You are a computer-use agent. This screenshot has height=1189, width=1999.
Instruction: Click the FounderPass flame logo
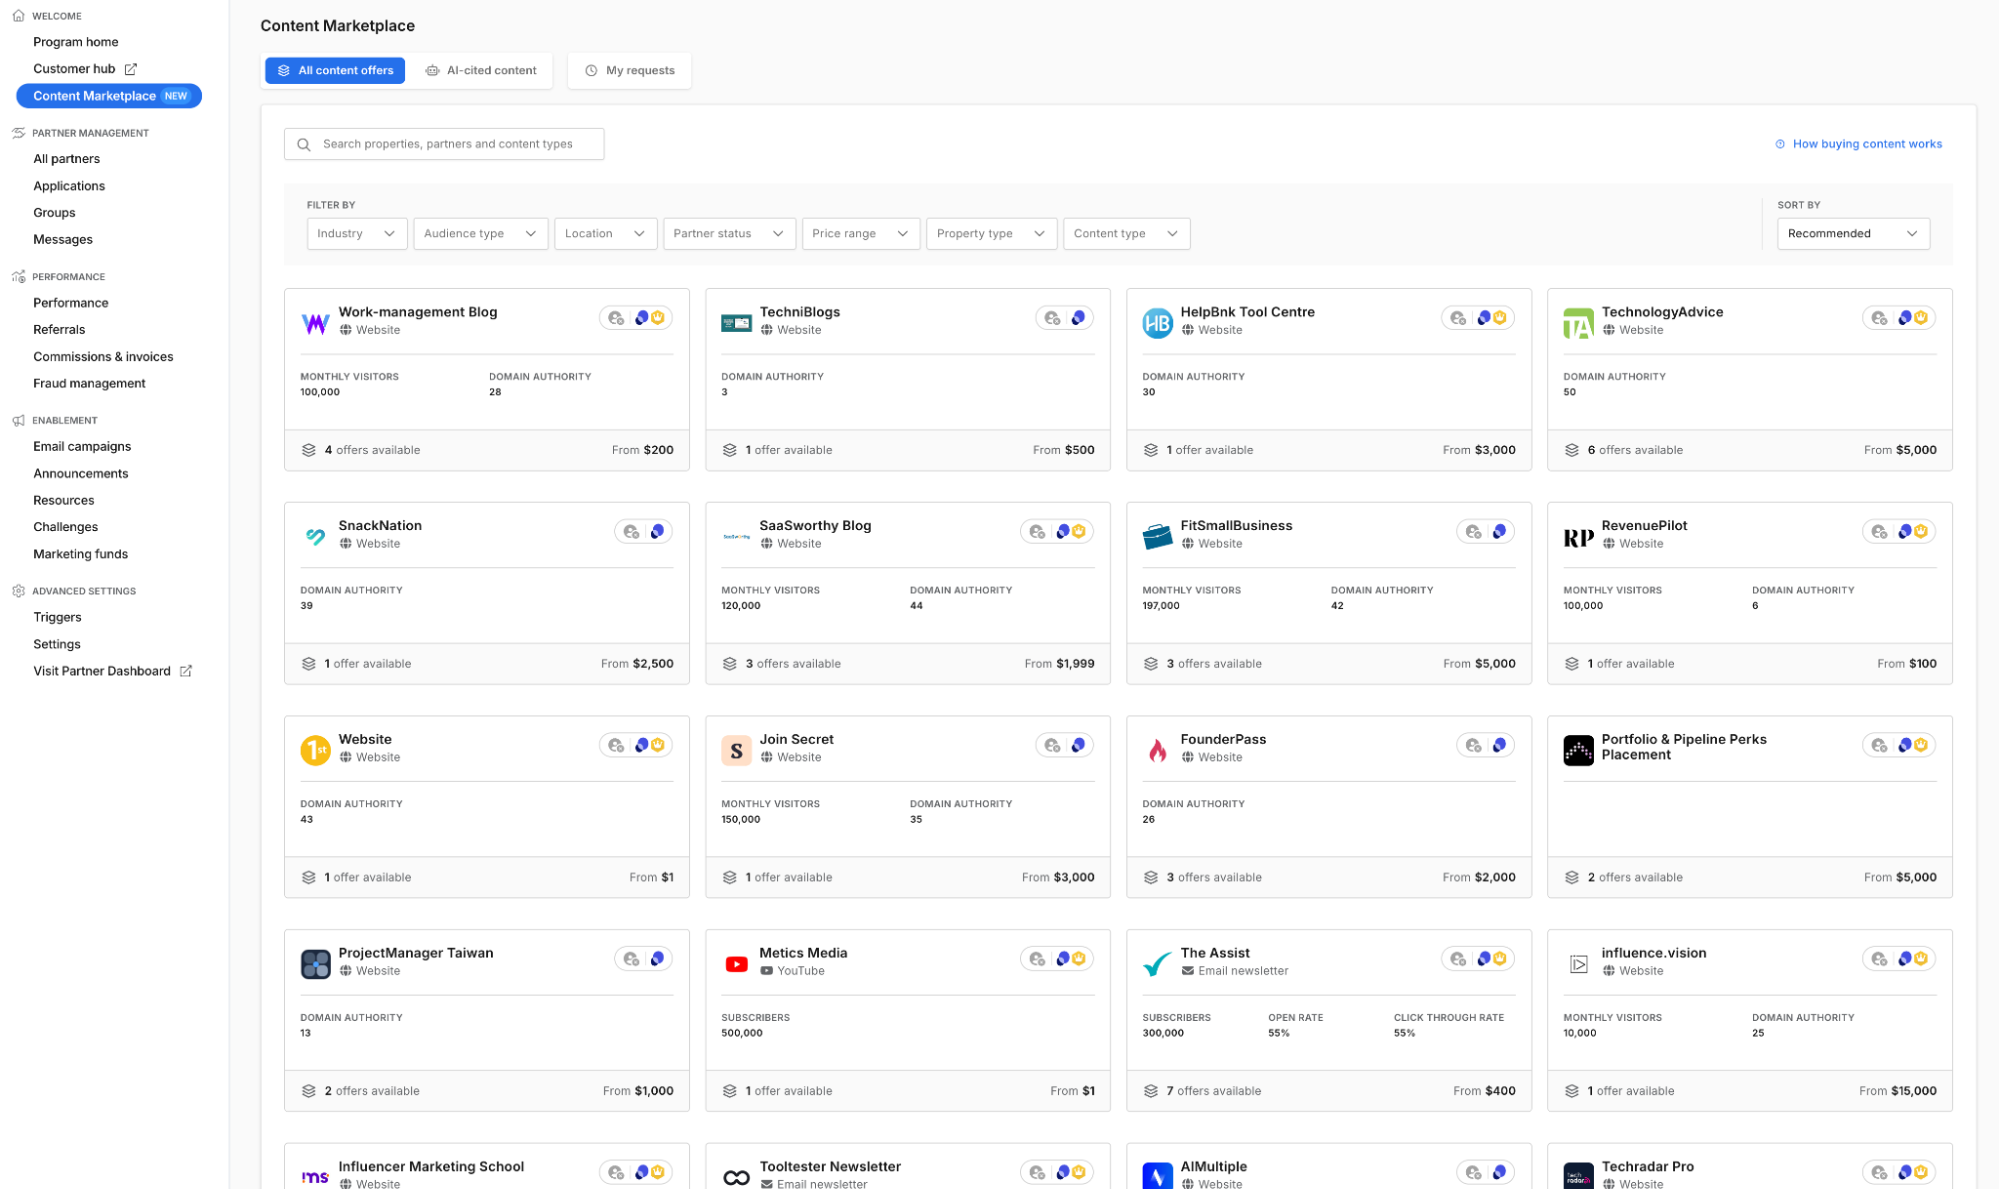(x=1157, y=750)
